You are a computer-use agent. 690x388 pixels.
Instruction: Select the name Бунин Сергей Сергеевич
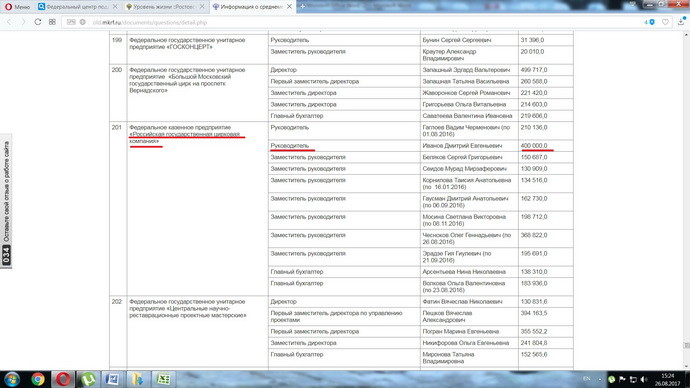[x=456, y=40]
